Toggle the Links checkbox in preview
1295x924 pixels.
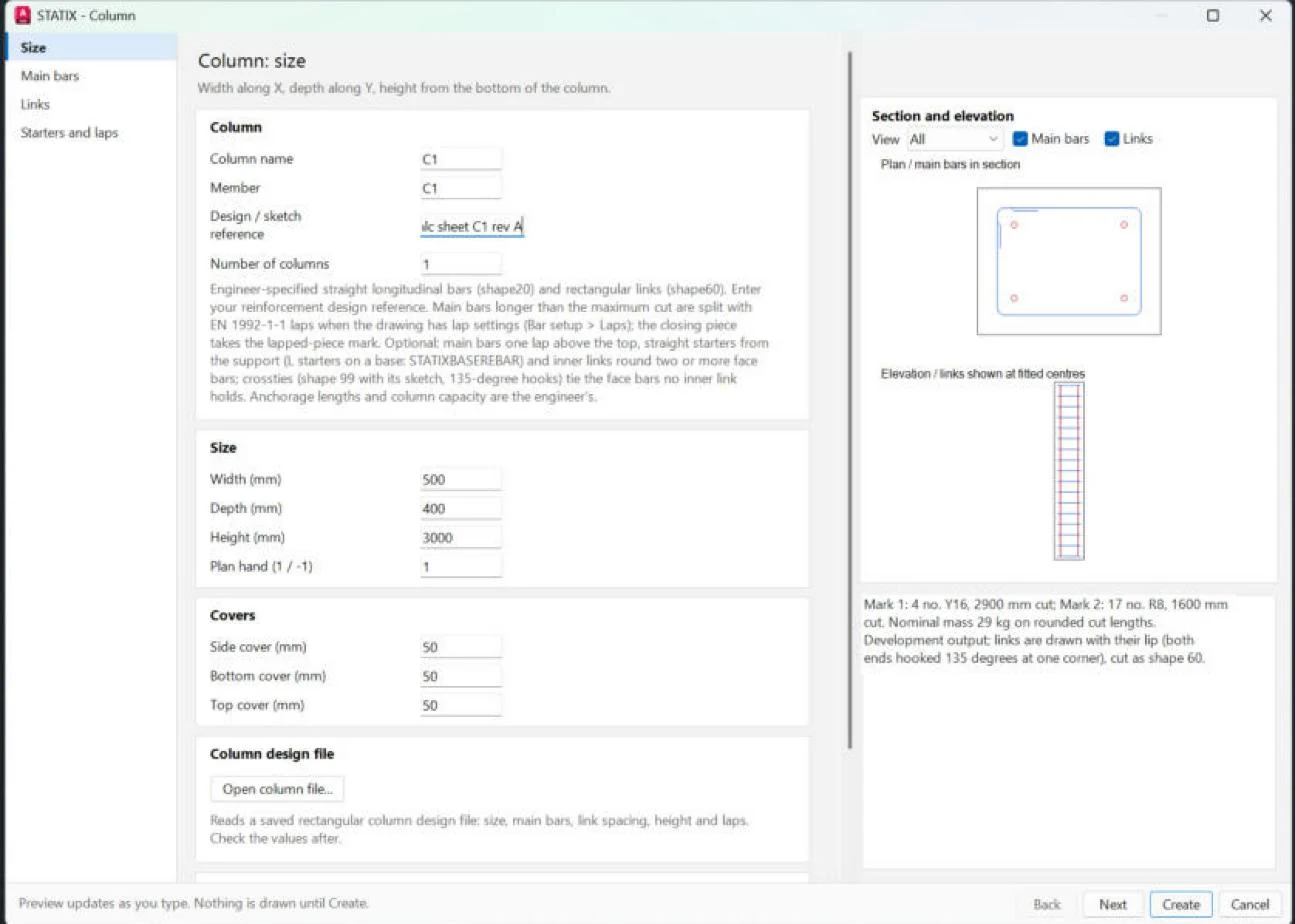click(1112, 139)
